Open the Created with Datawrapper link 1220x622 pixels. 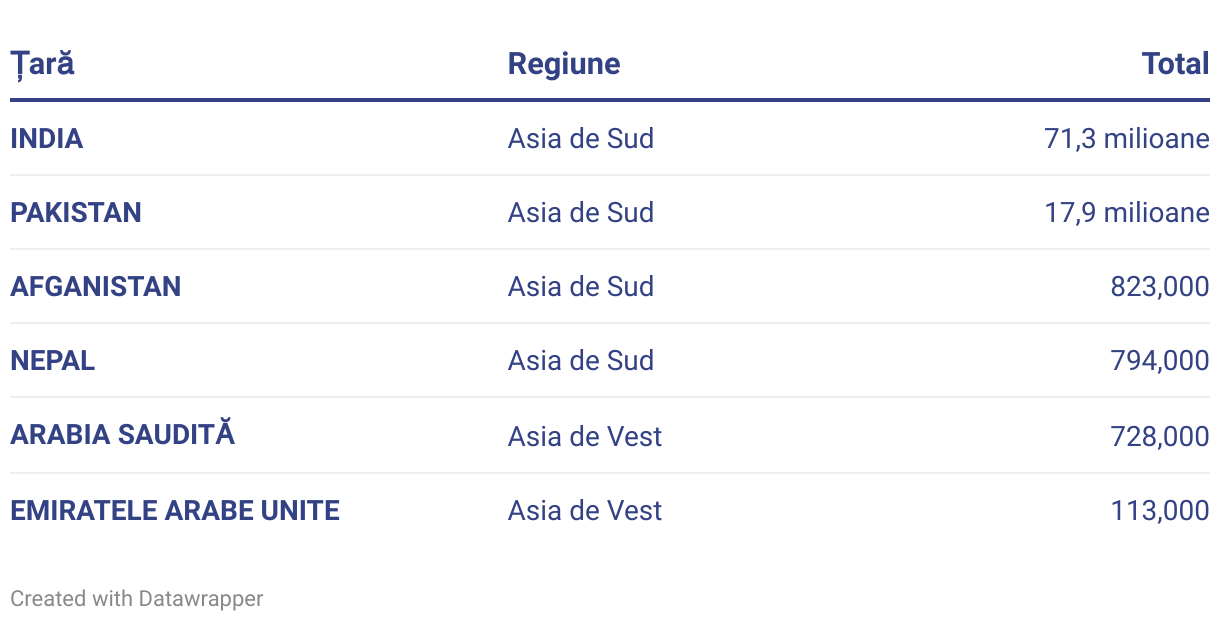(137, 598)
